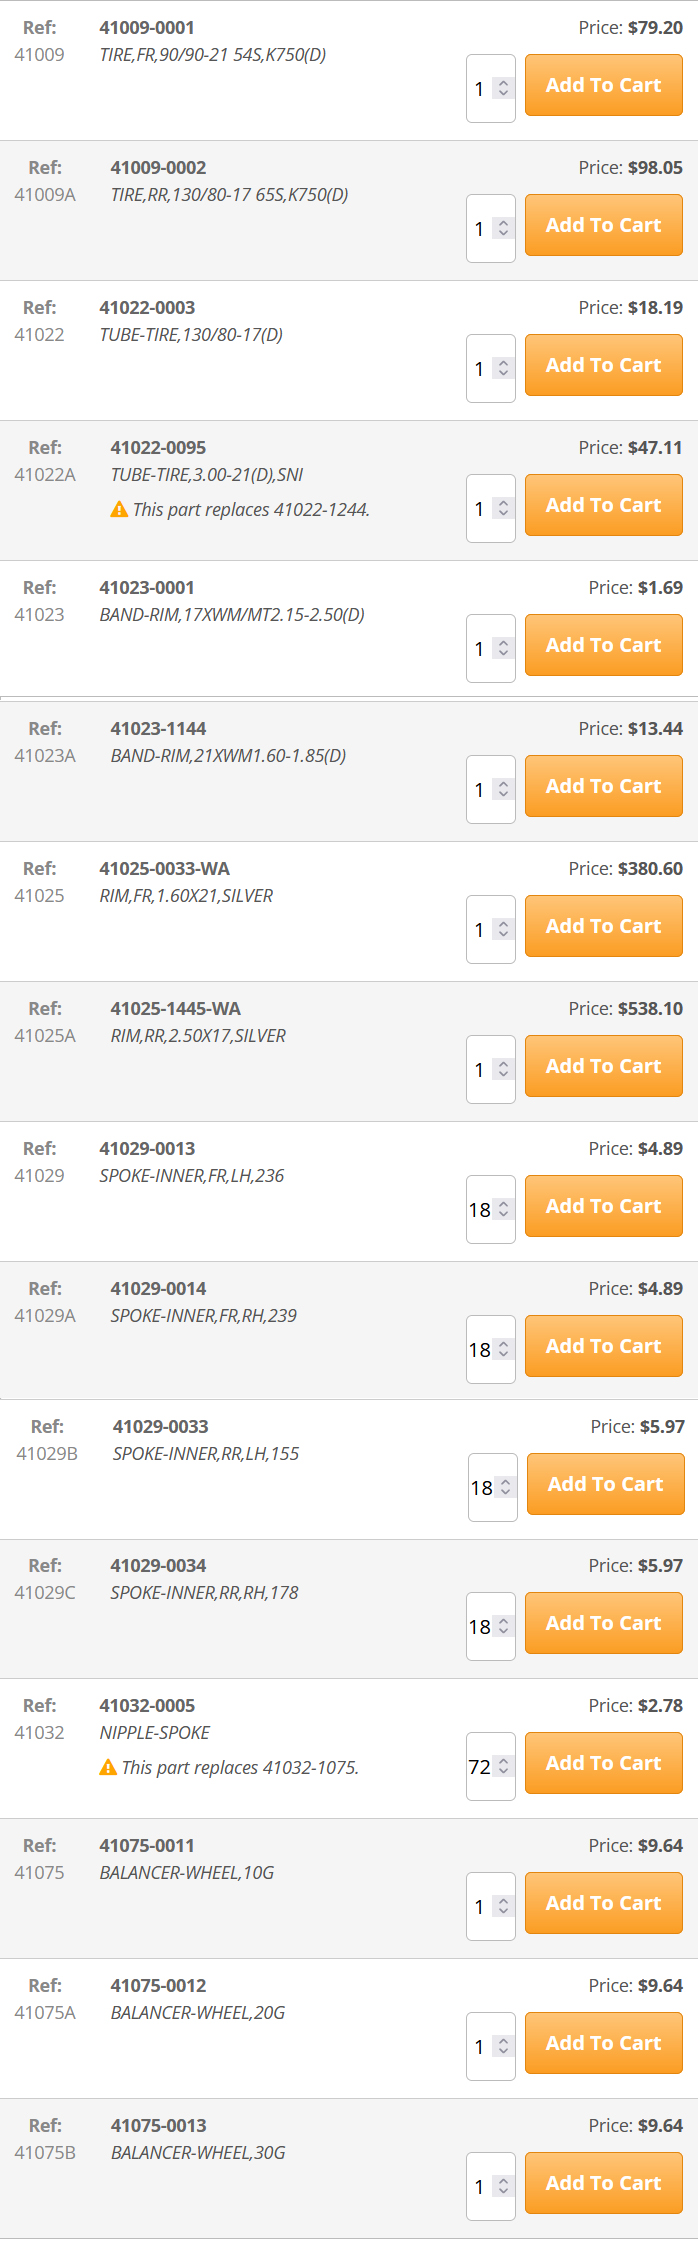
Task: Click quantity stepper for NIPPLE-SPOKE showing 72
Action: (503, 1766)
